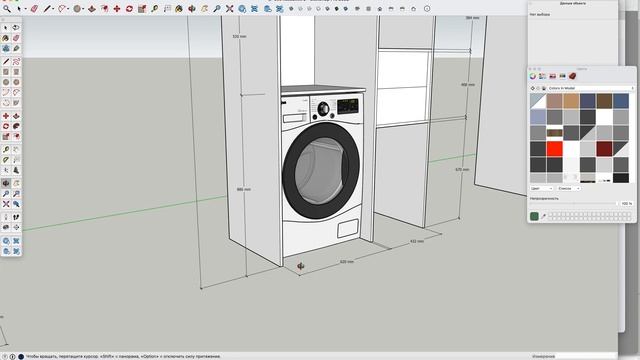Viewport: 640px width, 360px height.
Task: Pick the Push/Pull tool in top toolbar
Action: (x=92, y=8)
